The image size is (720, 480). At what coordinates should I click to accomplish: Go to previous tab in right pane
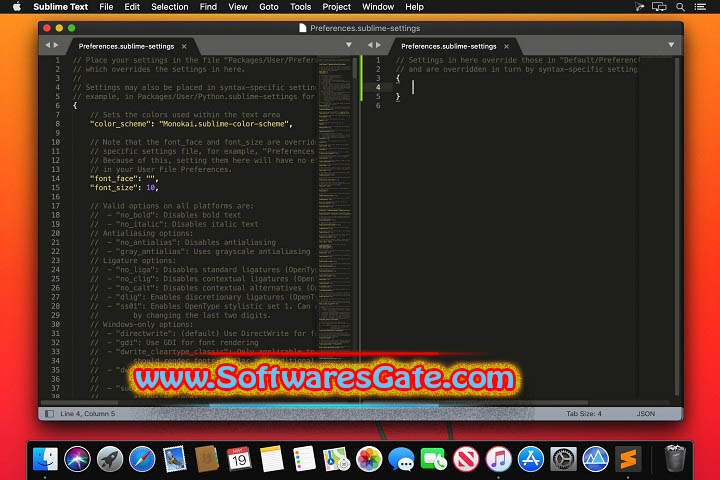tap(370, 45)
